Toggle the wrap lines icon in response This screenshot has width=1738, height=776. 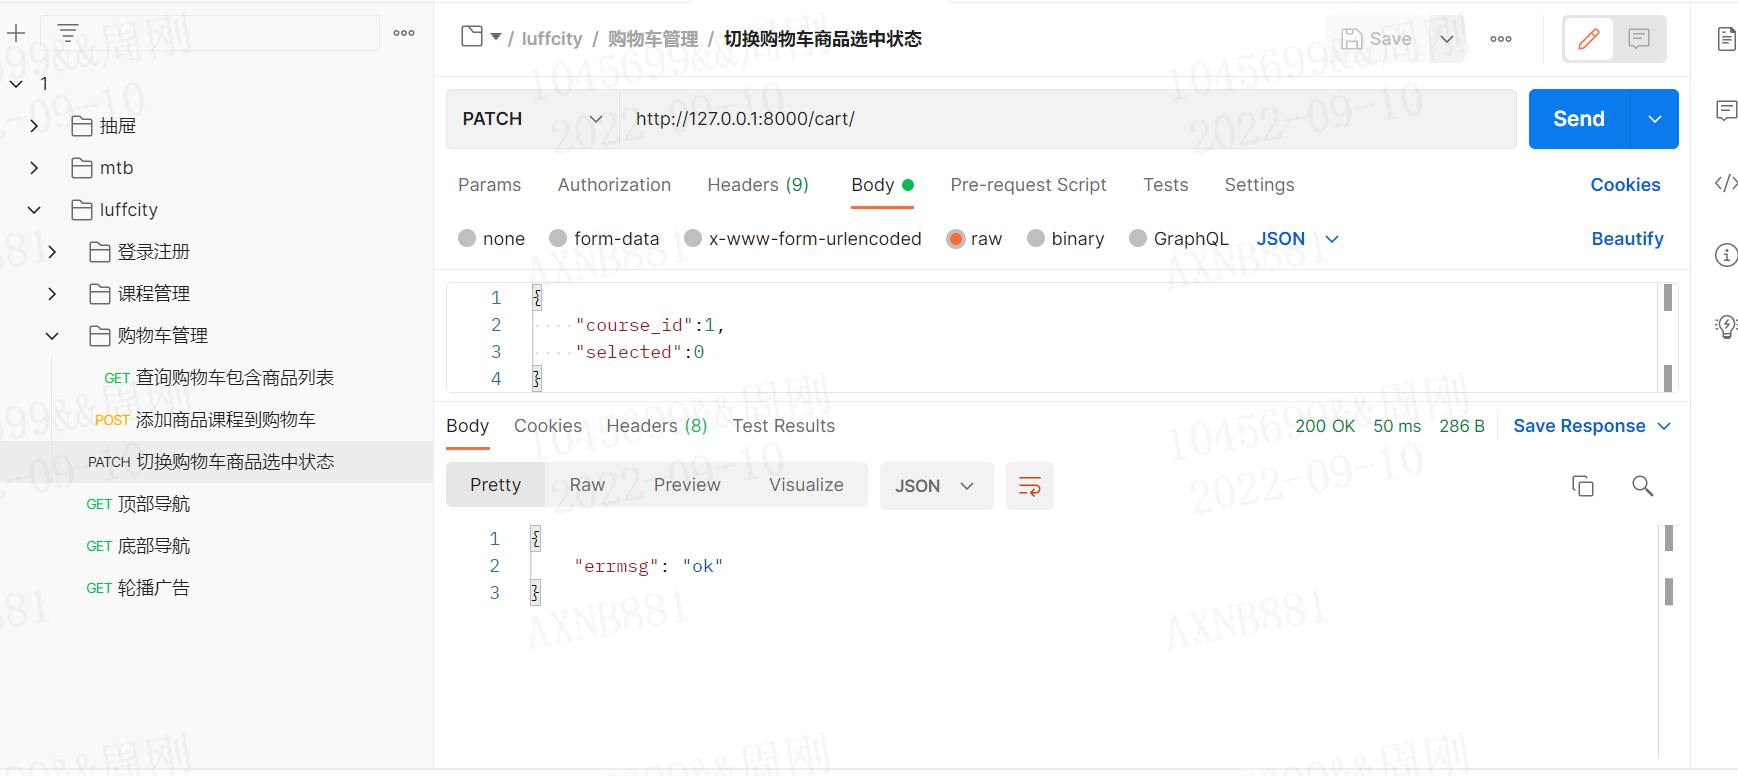(x=1029, y=486)
